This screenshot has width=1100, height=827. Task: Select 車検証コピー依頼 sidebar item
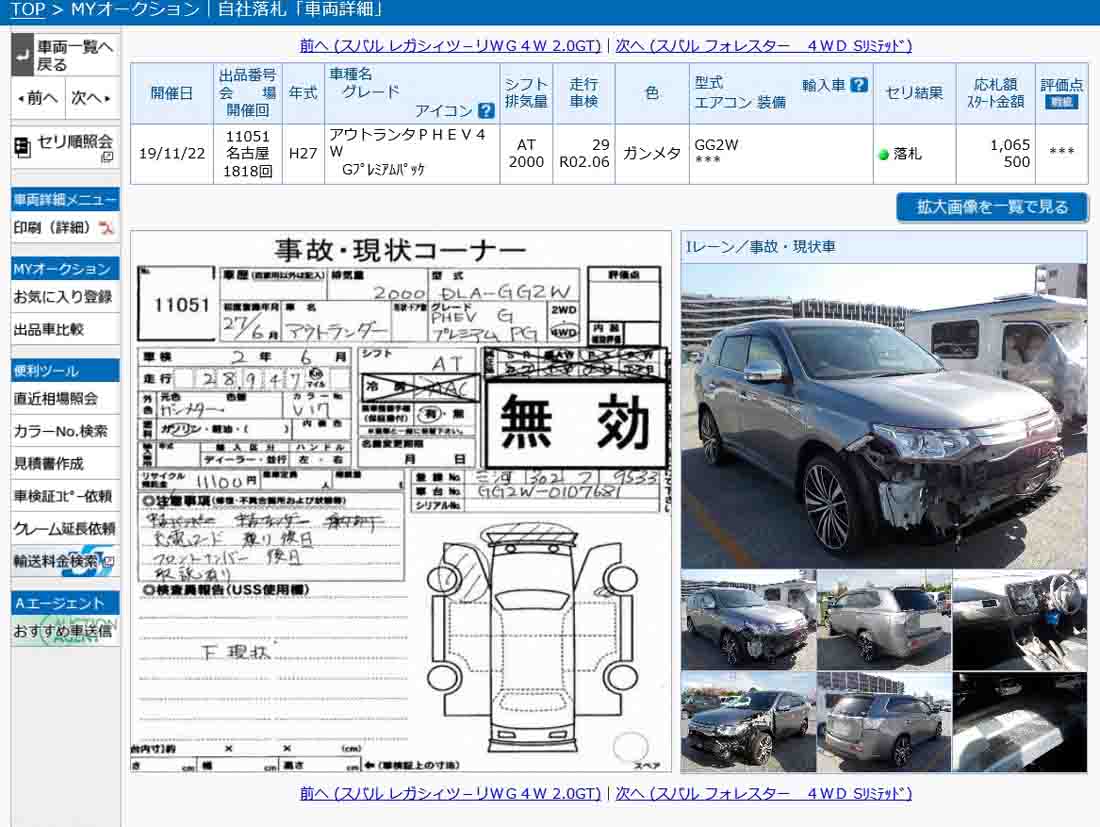pyautogui.click(x=63, y=496)
